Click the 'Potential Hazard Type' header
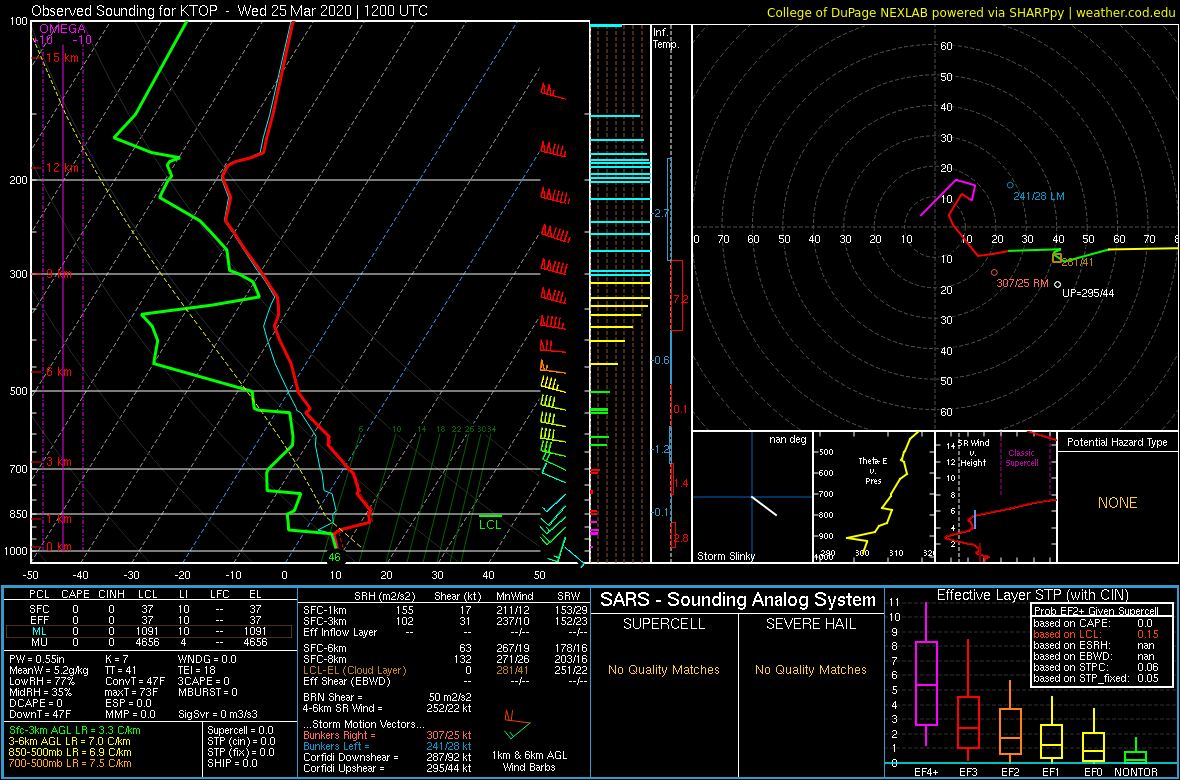This screenshot has width=1180, height=780. click(1117, 442)
